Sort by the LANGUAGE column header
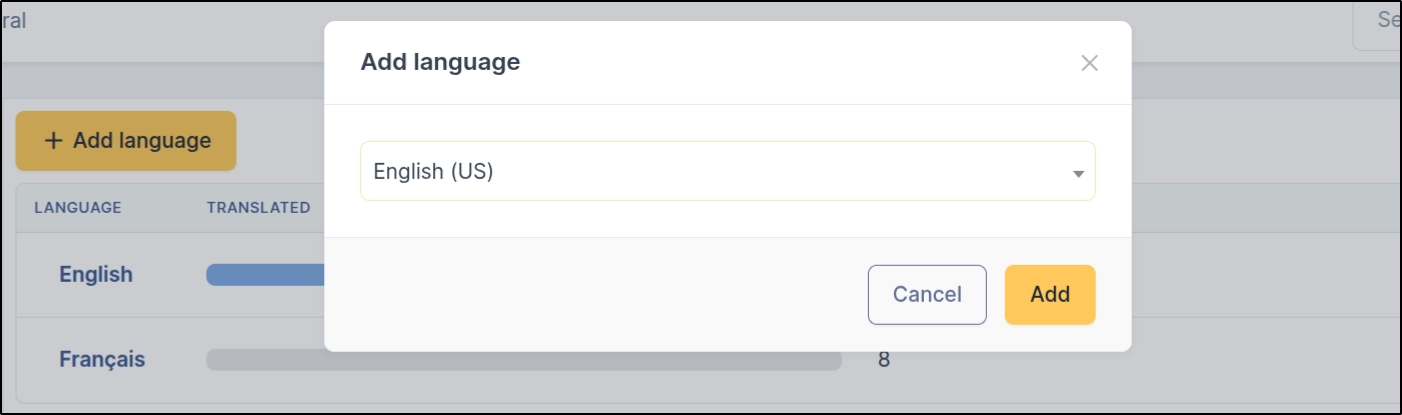This screenshot has height=415, width=1402. [x=77, y=208]
